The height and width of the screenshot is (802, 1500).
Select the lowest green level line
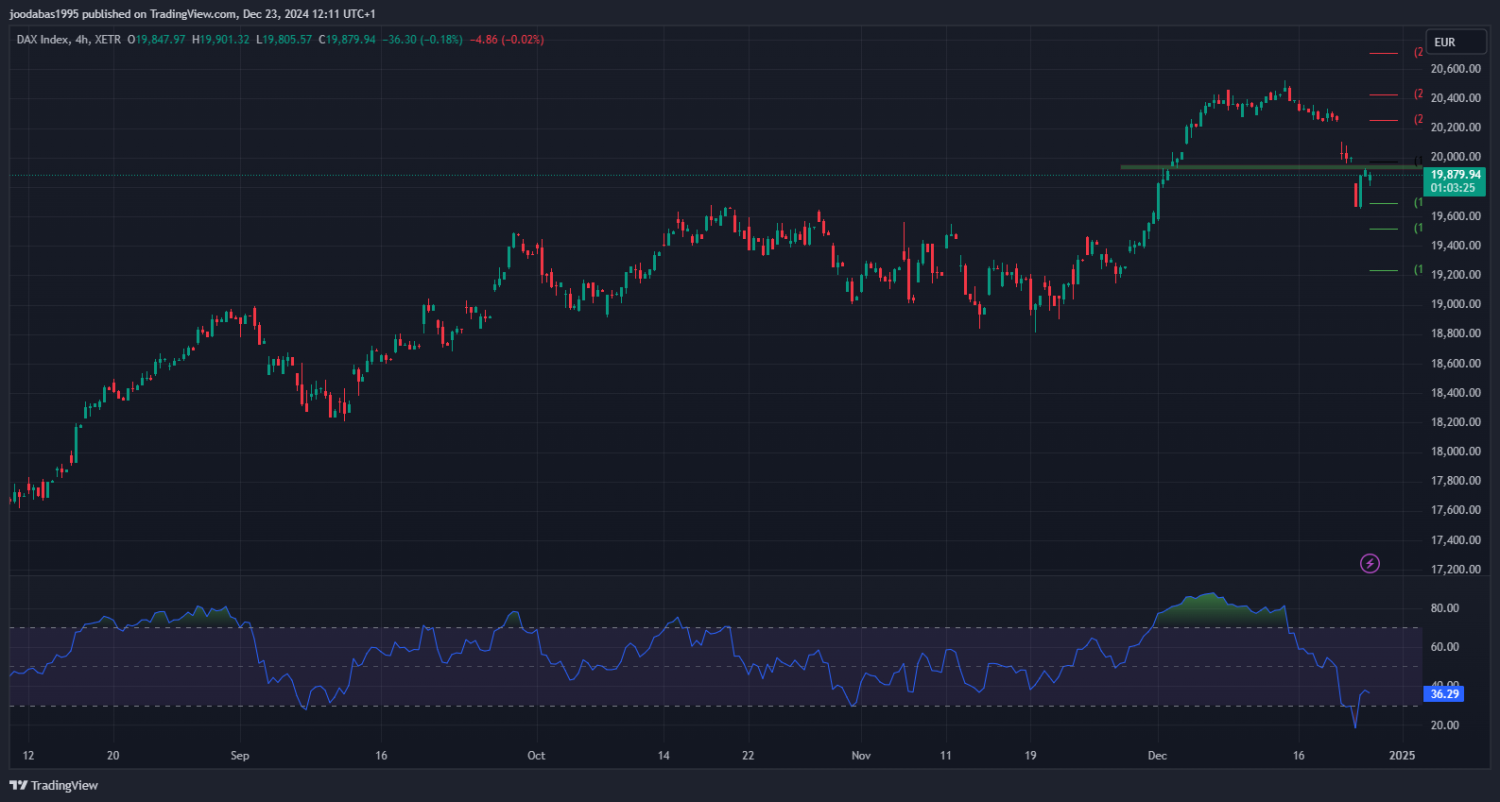(1383, 270)
